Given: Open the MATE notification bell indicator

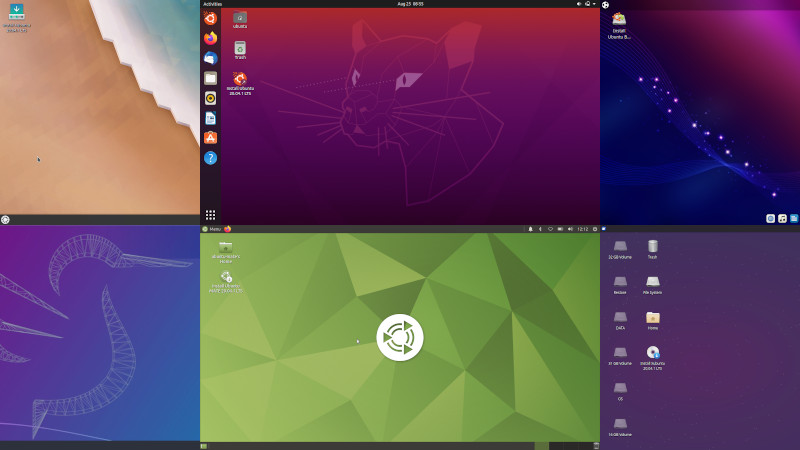Looking at the screenshot, I should point(530,229).
